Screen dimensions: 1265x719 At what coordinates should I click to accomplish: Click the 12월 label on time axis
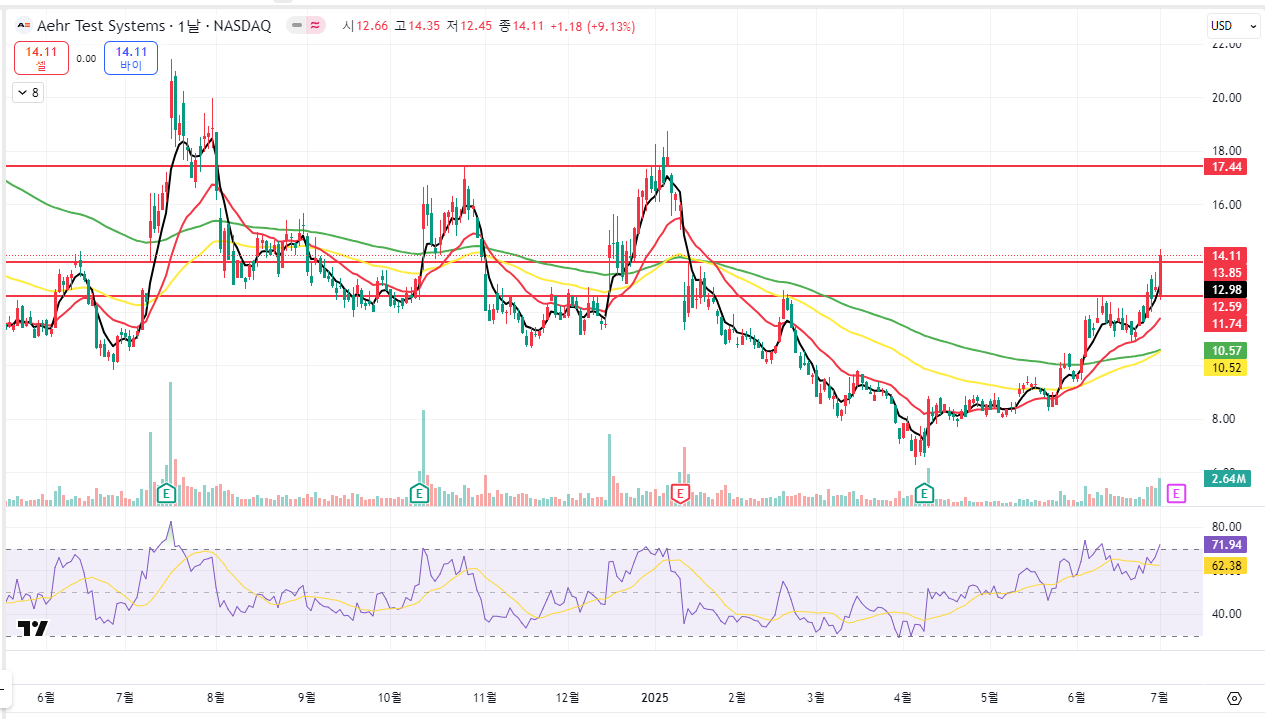pos(567,697)
